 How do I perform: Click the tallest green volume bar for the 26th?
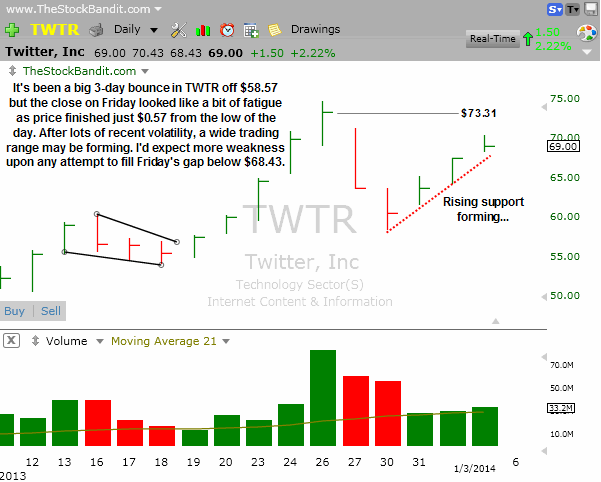[x=323, y=398]
